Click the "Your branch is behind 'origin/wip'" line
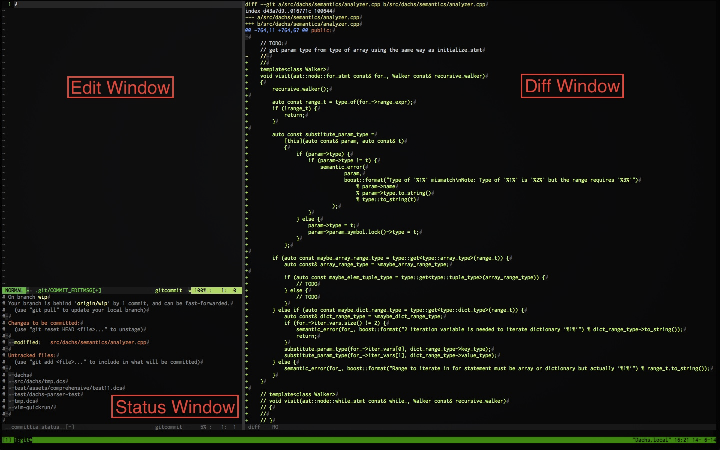 120,304
